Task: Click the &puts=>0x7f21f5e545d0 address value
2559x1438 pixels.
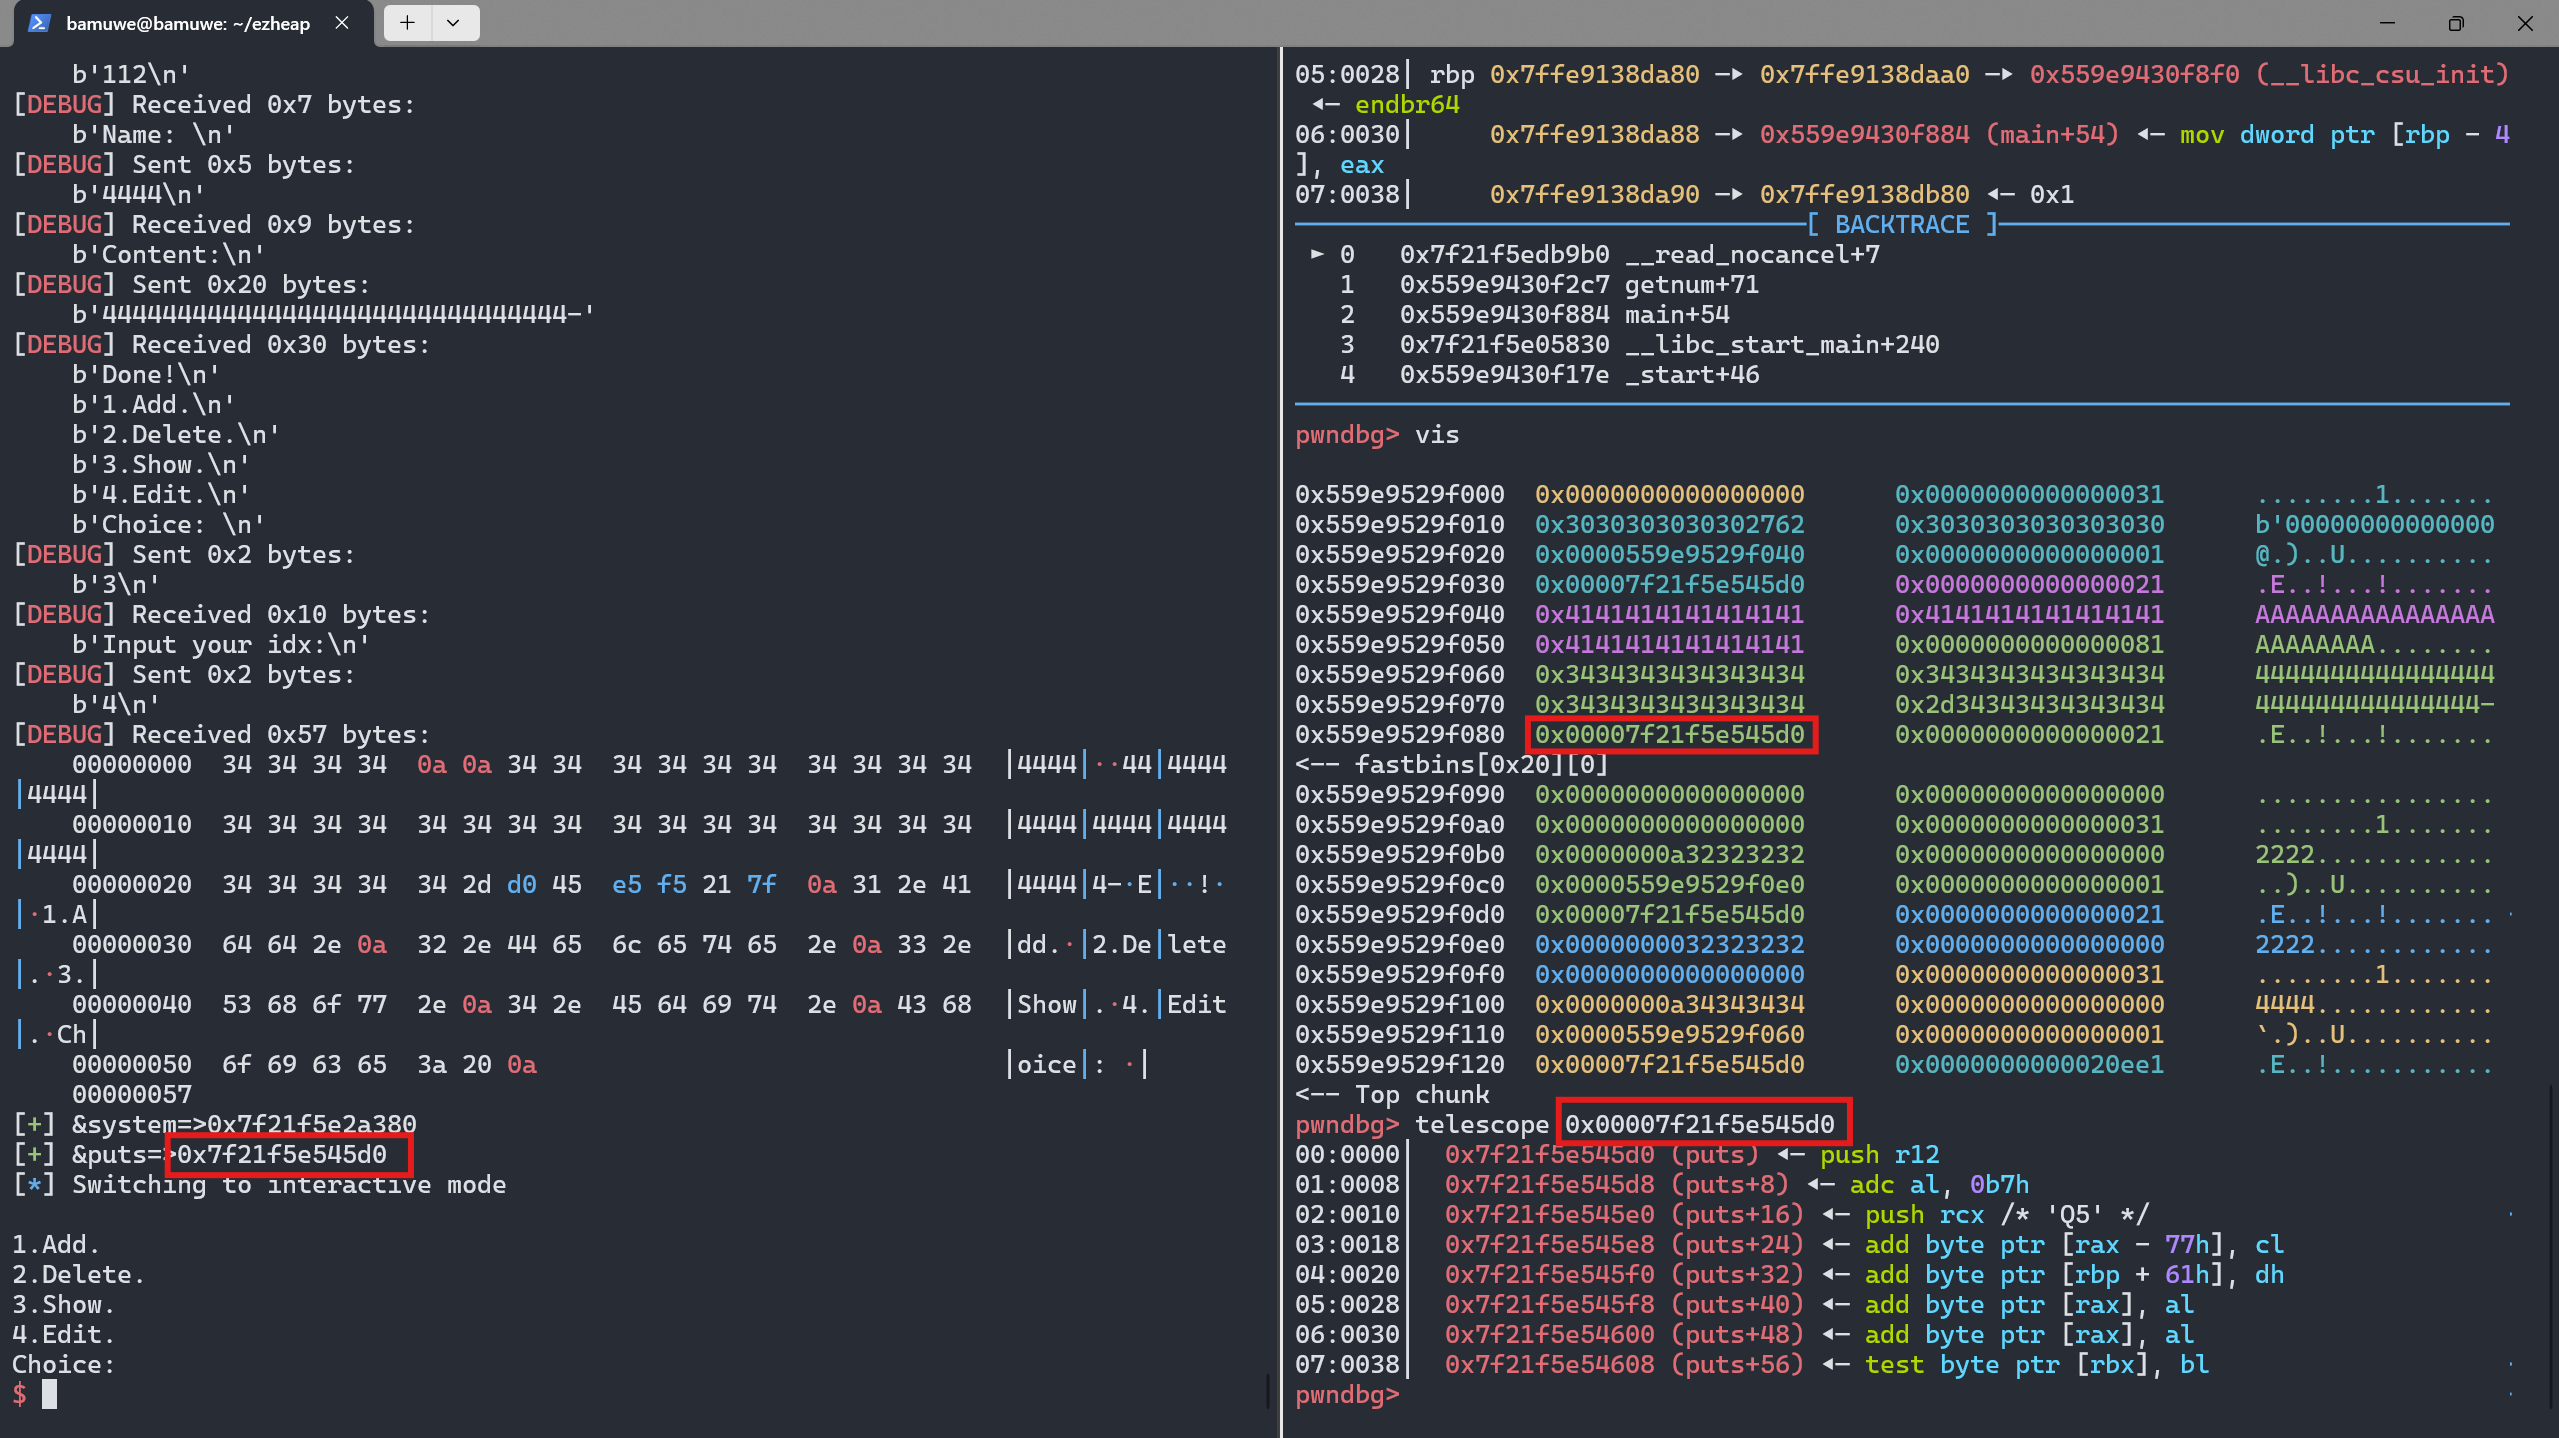Action: point(282,1154)
